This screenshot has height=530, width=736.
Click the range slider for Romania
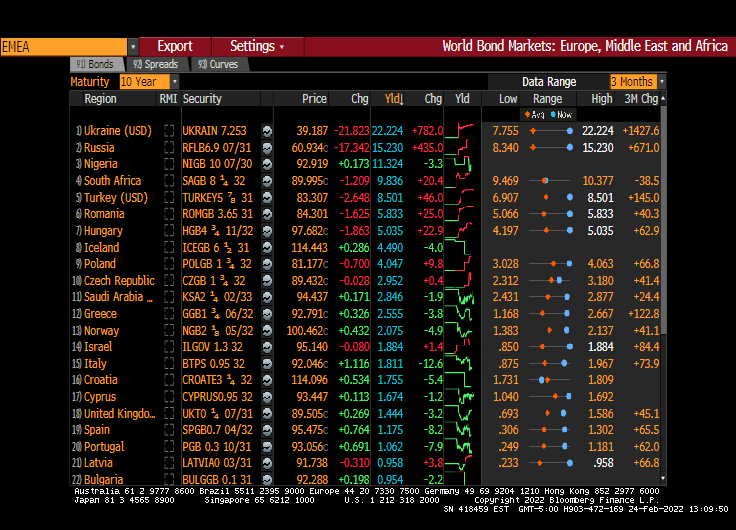pos(548,214)
